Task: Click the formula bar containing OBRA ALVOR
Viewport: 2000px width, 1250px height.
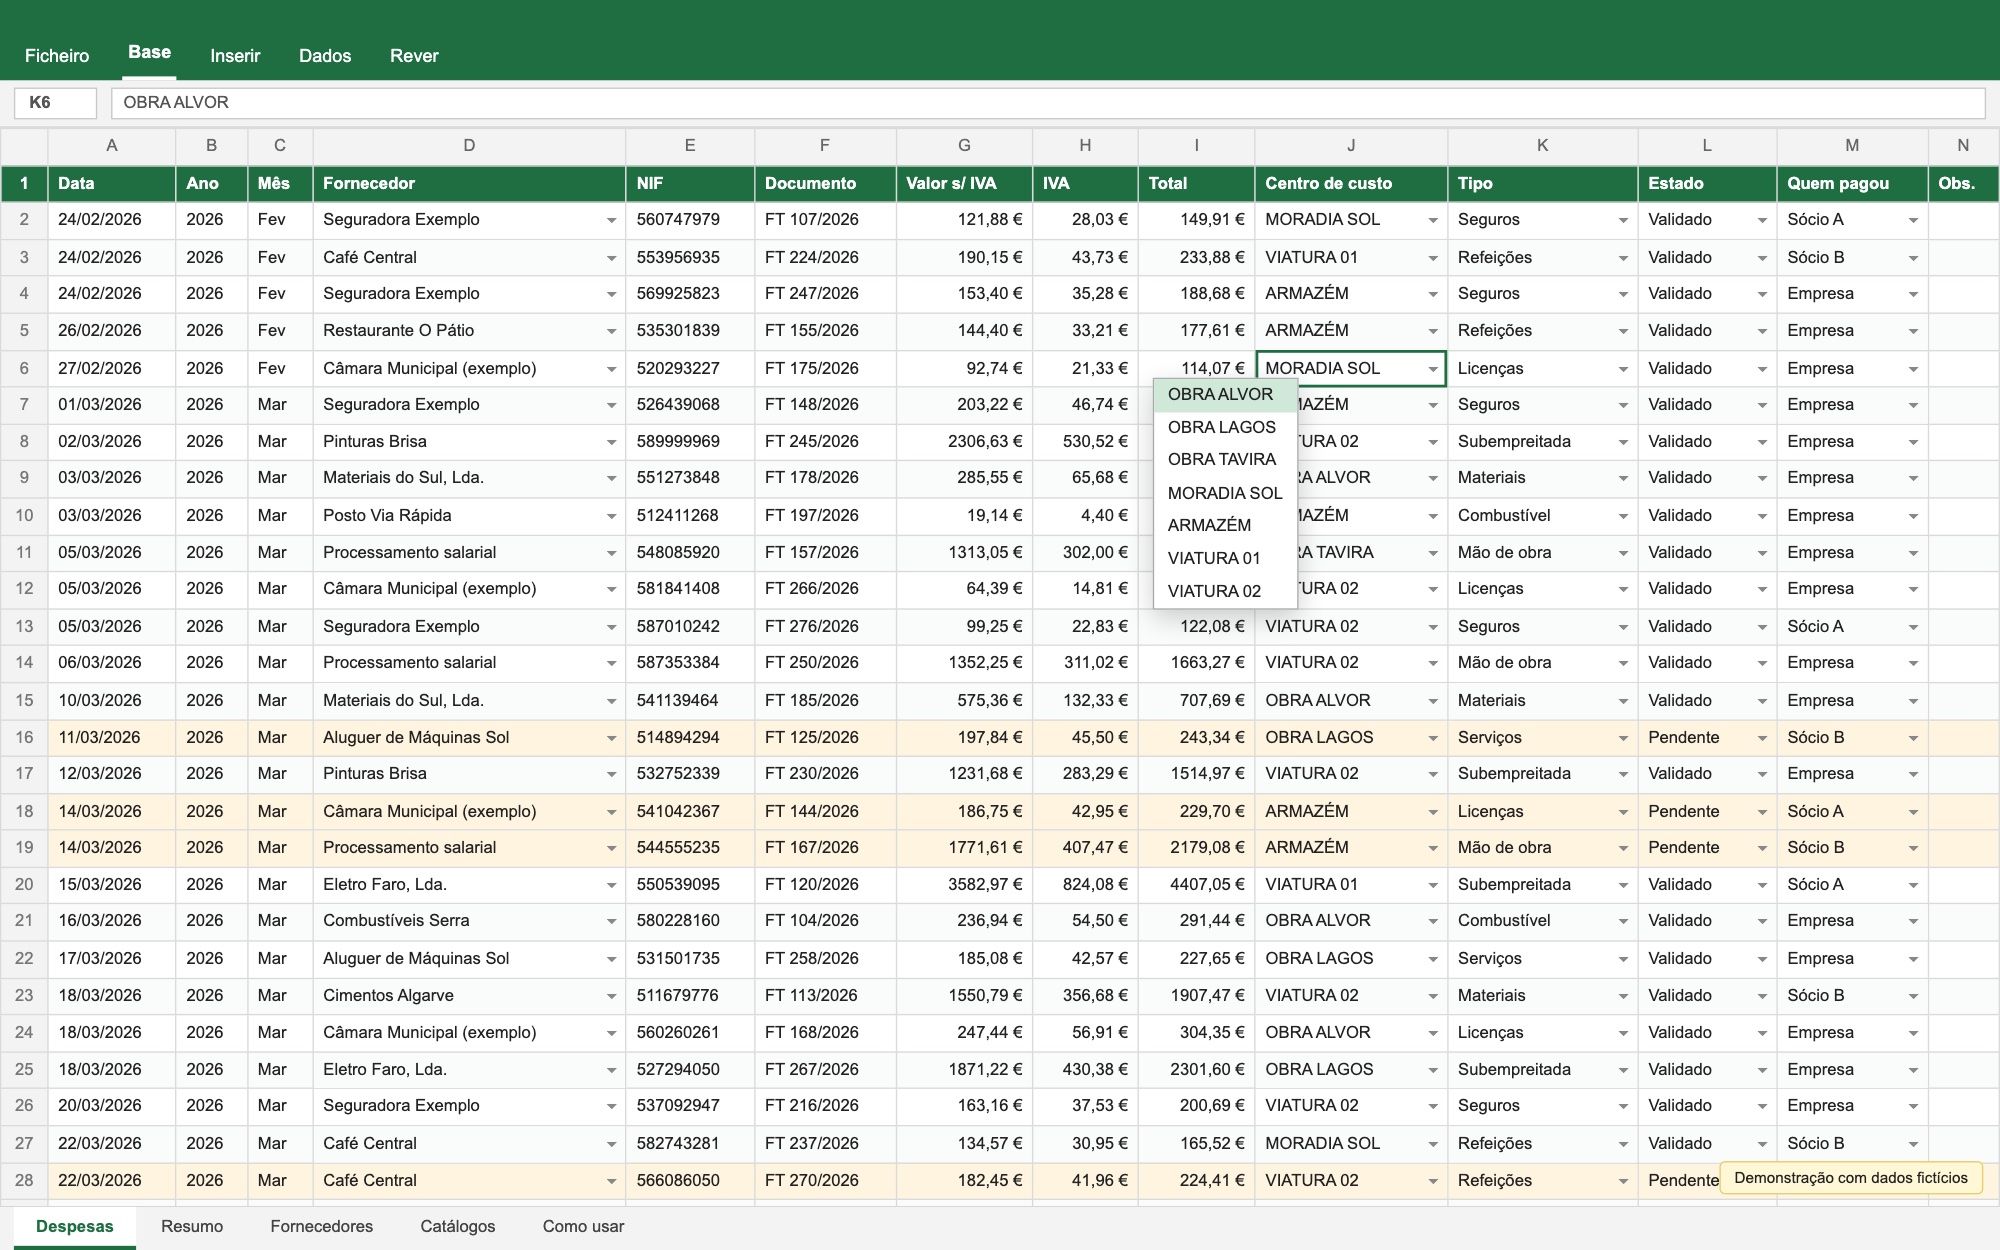Action: click(1048, 103)
